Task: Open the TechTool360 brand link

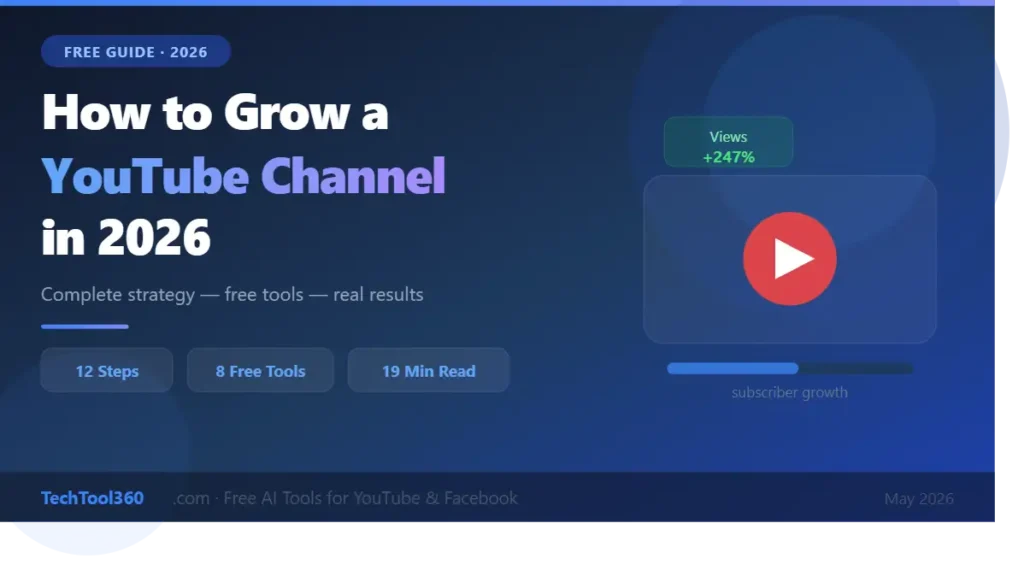Action: (x=92, y=498)
